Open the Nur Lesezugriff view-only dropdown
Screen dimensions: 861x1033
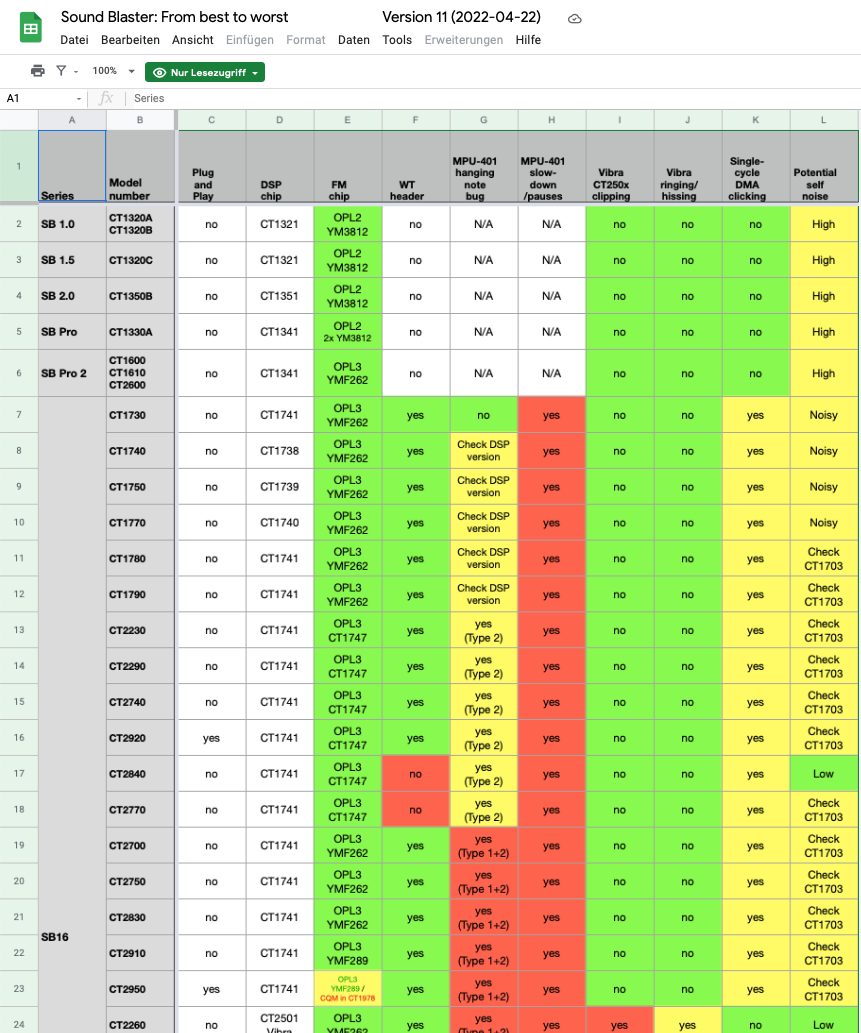[205, 72]
